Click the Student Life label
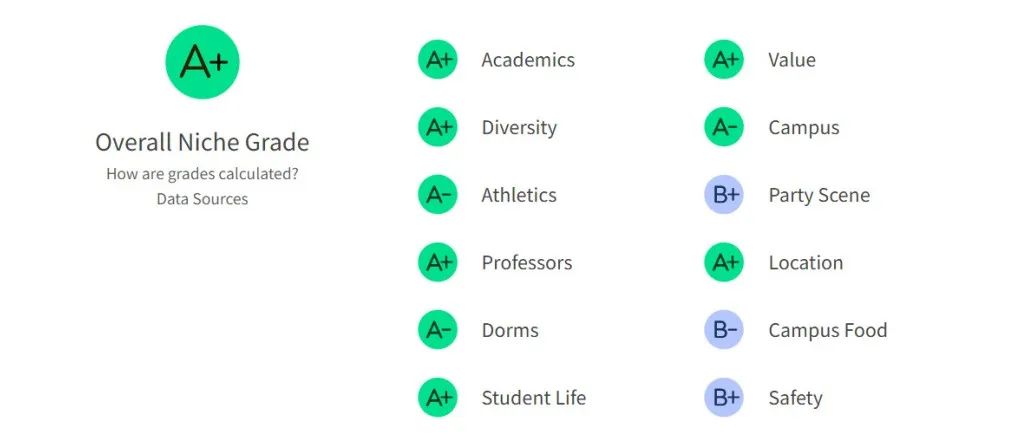 coord(534,398)
